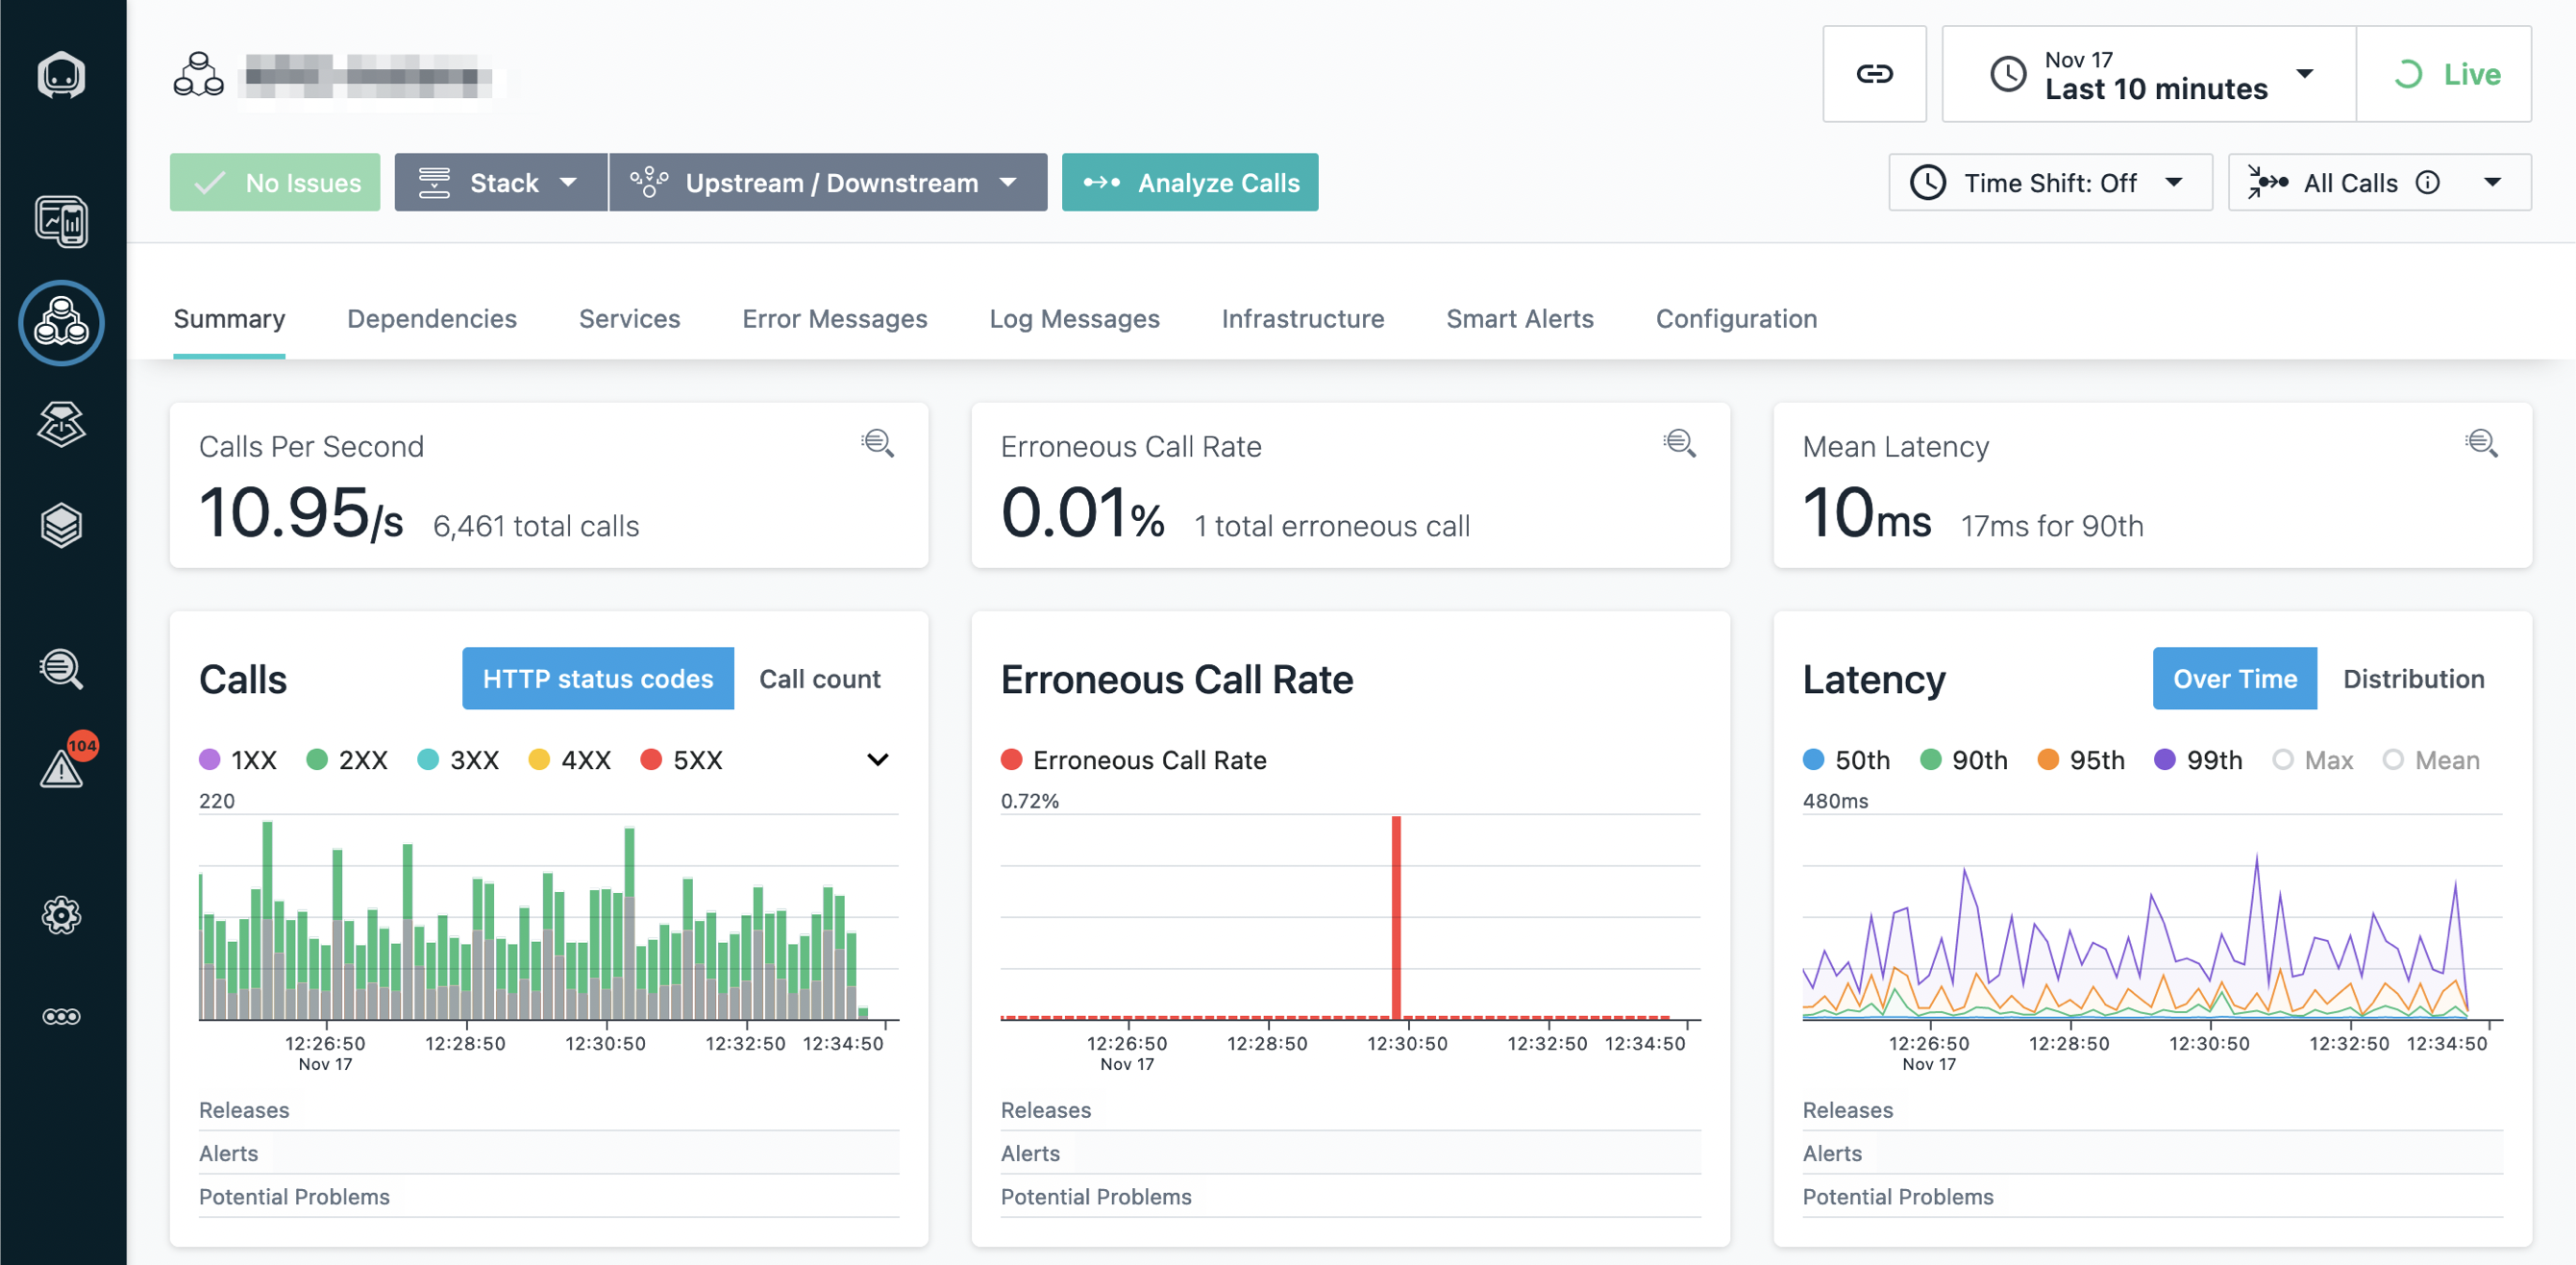
Task: Enable the Mean latency series
Action: coord(2431,760)
